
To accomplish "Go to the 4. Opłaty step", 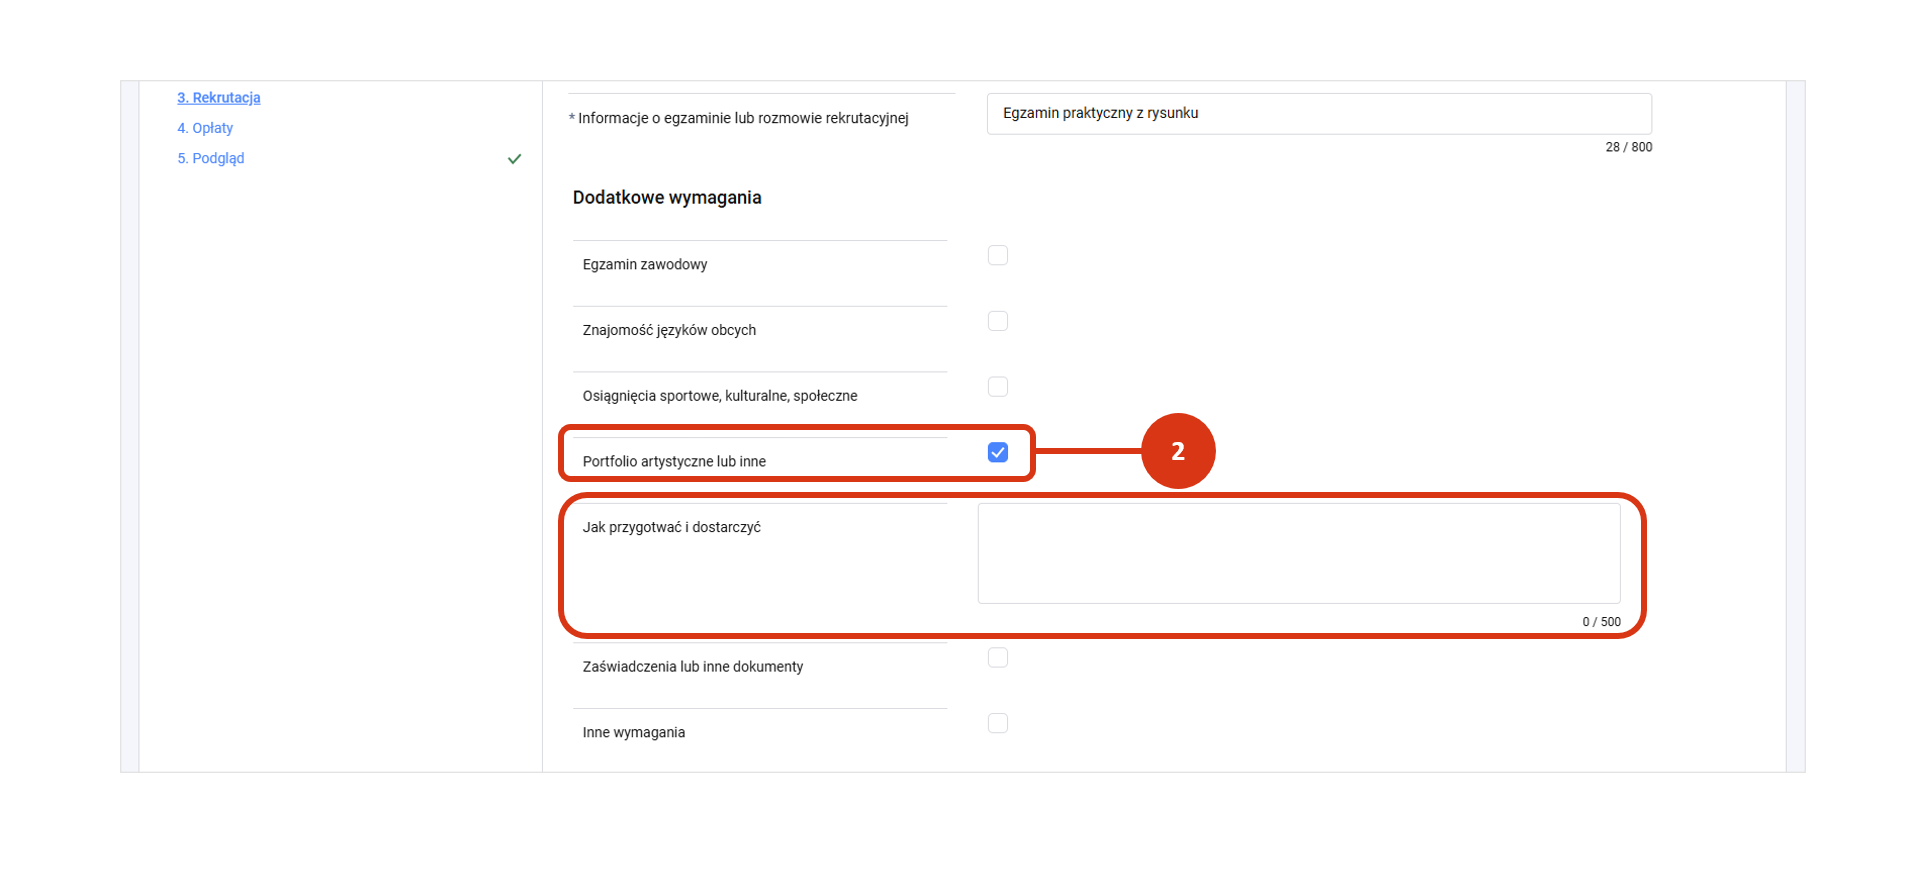I will pyautogui.click(x=205, y=128).
